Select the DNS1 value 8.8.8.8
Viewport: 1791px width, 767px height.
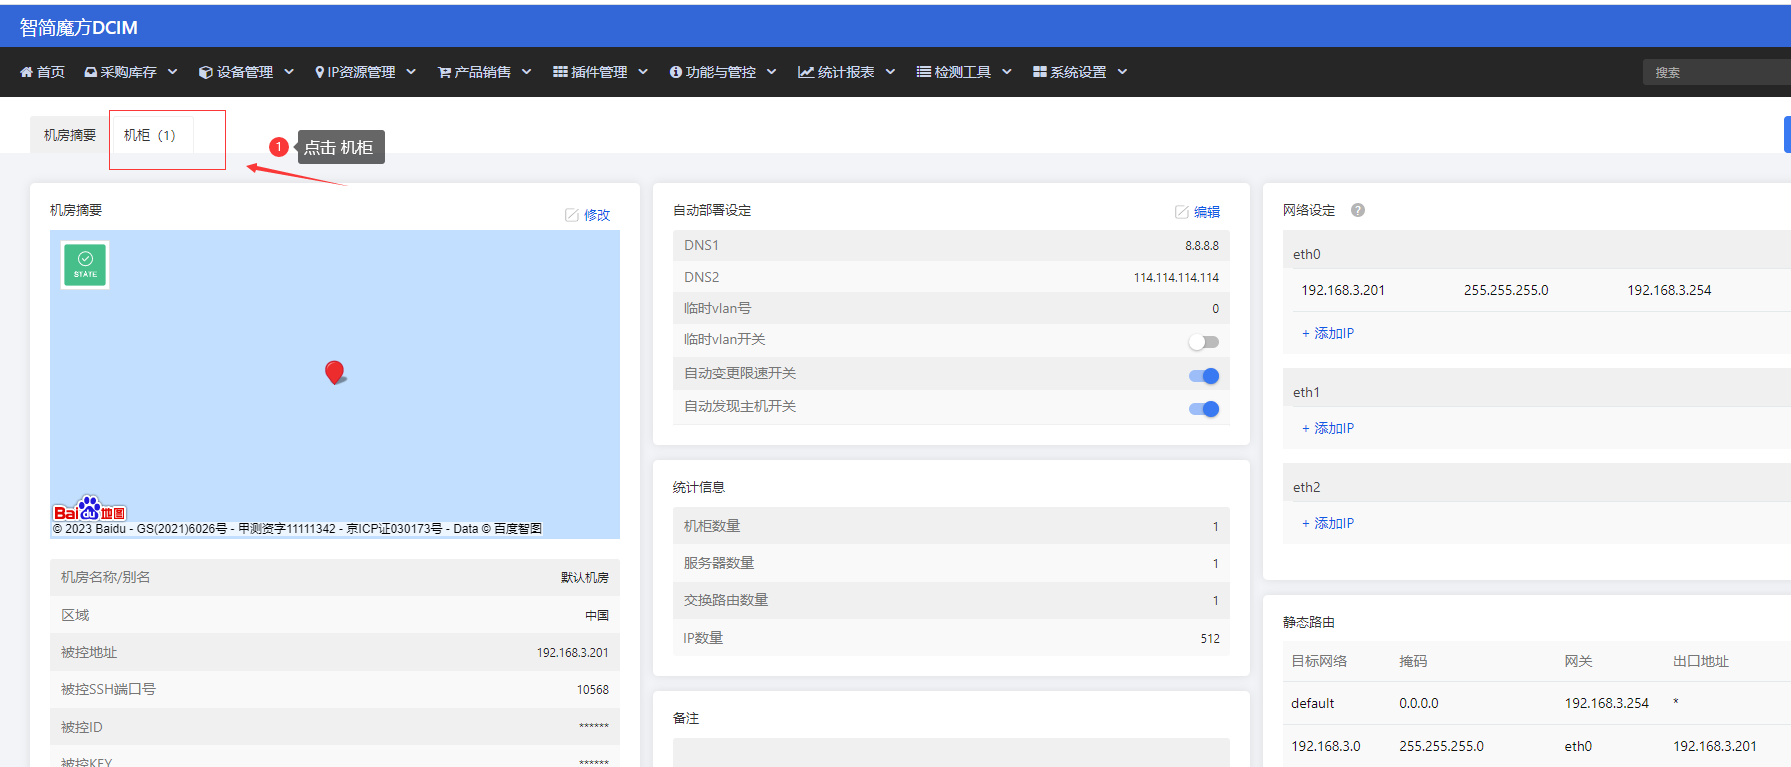1202,245
